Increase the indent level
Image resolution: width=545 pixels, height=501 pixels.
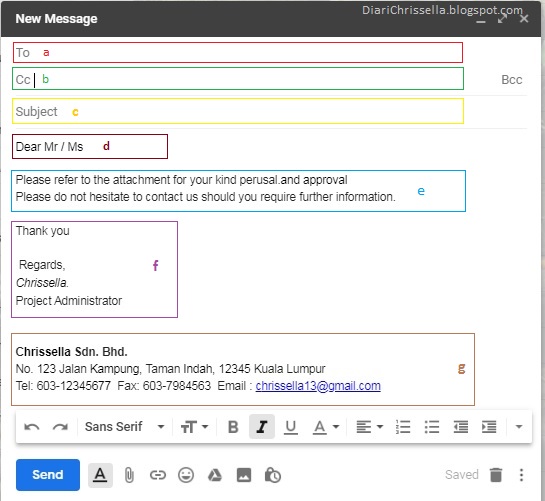point(489,427)
